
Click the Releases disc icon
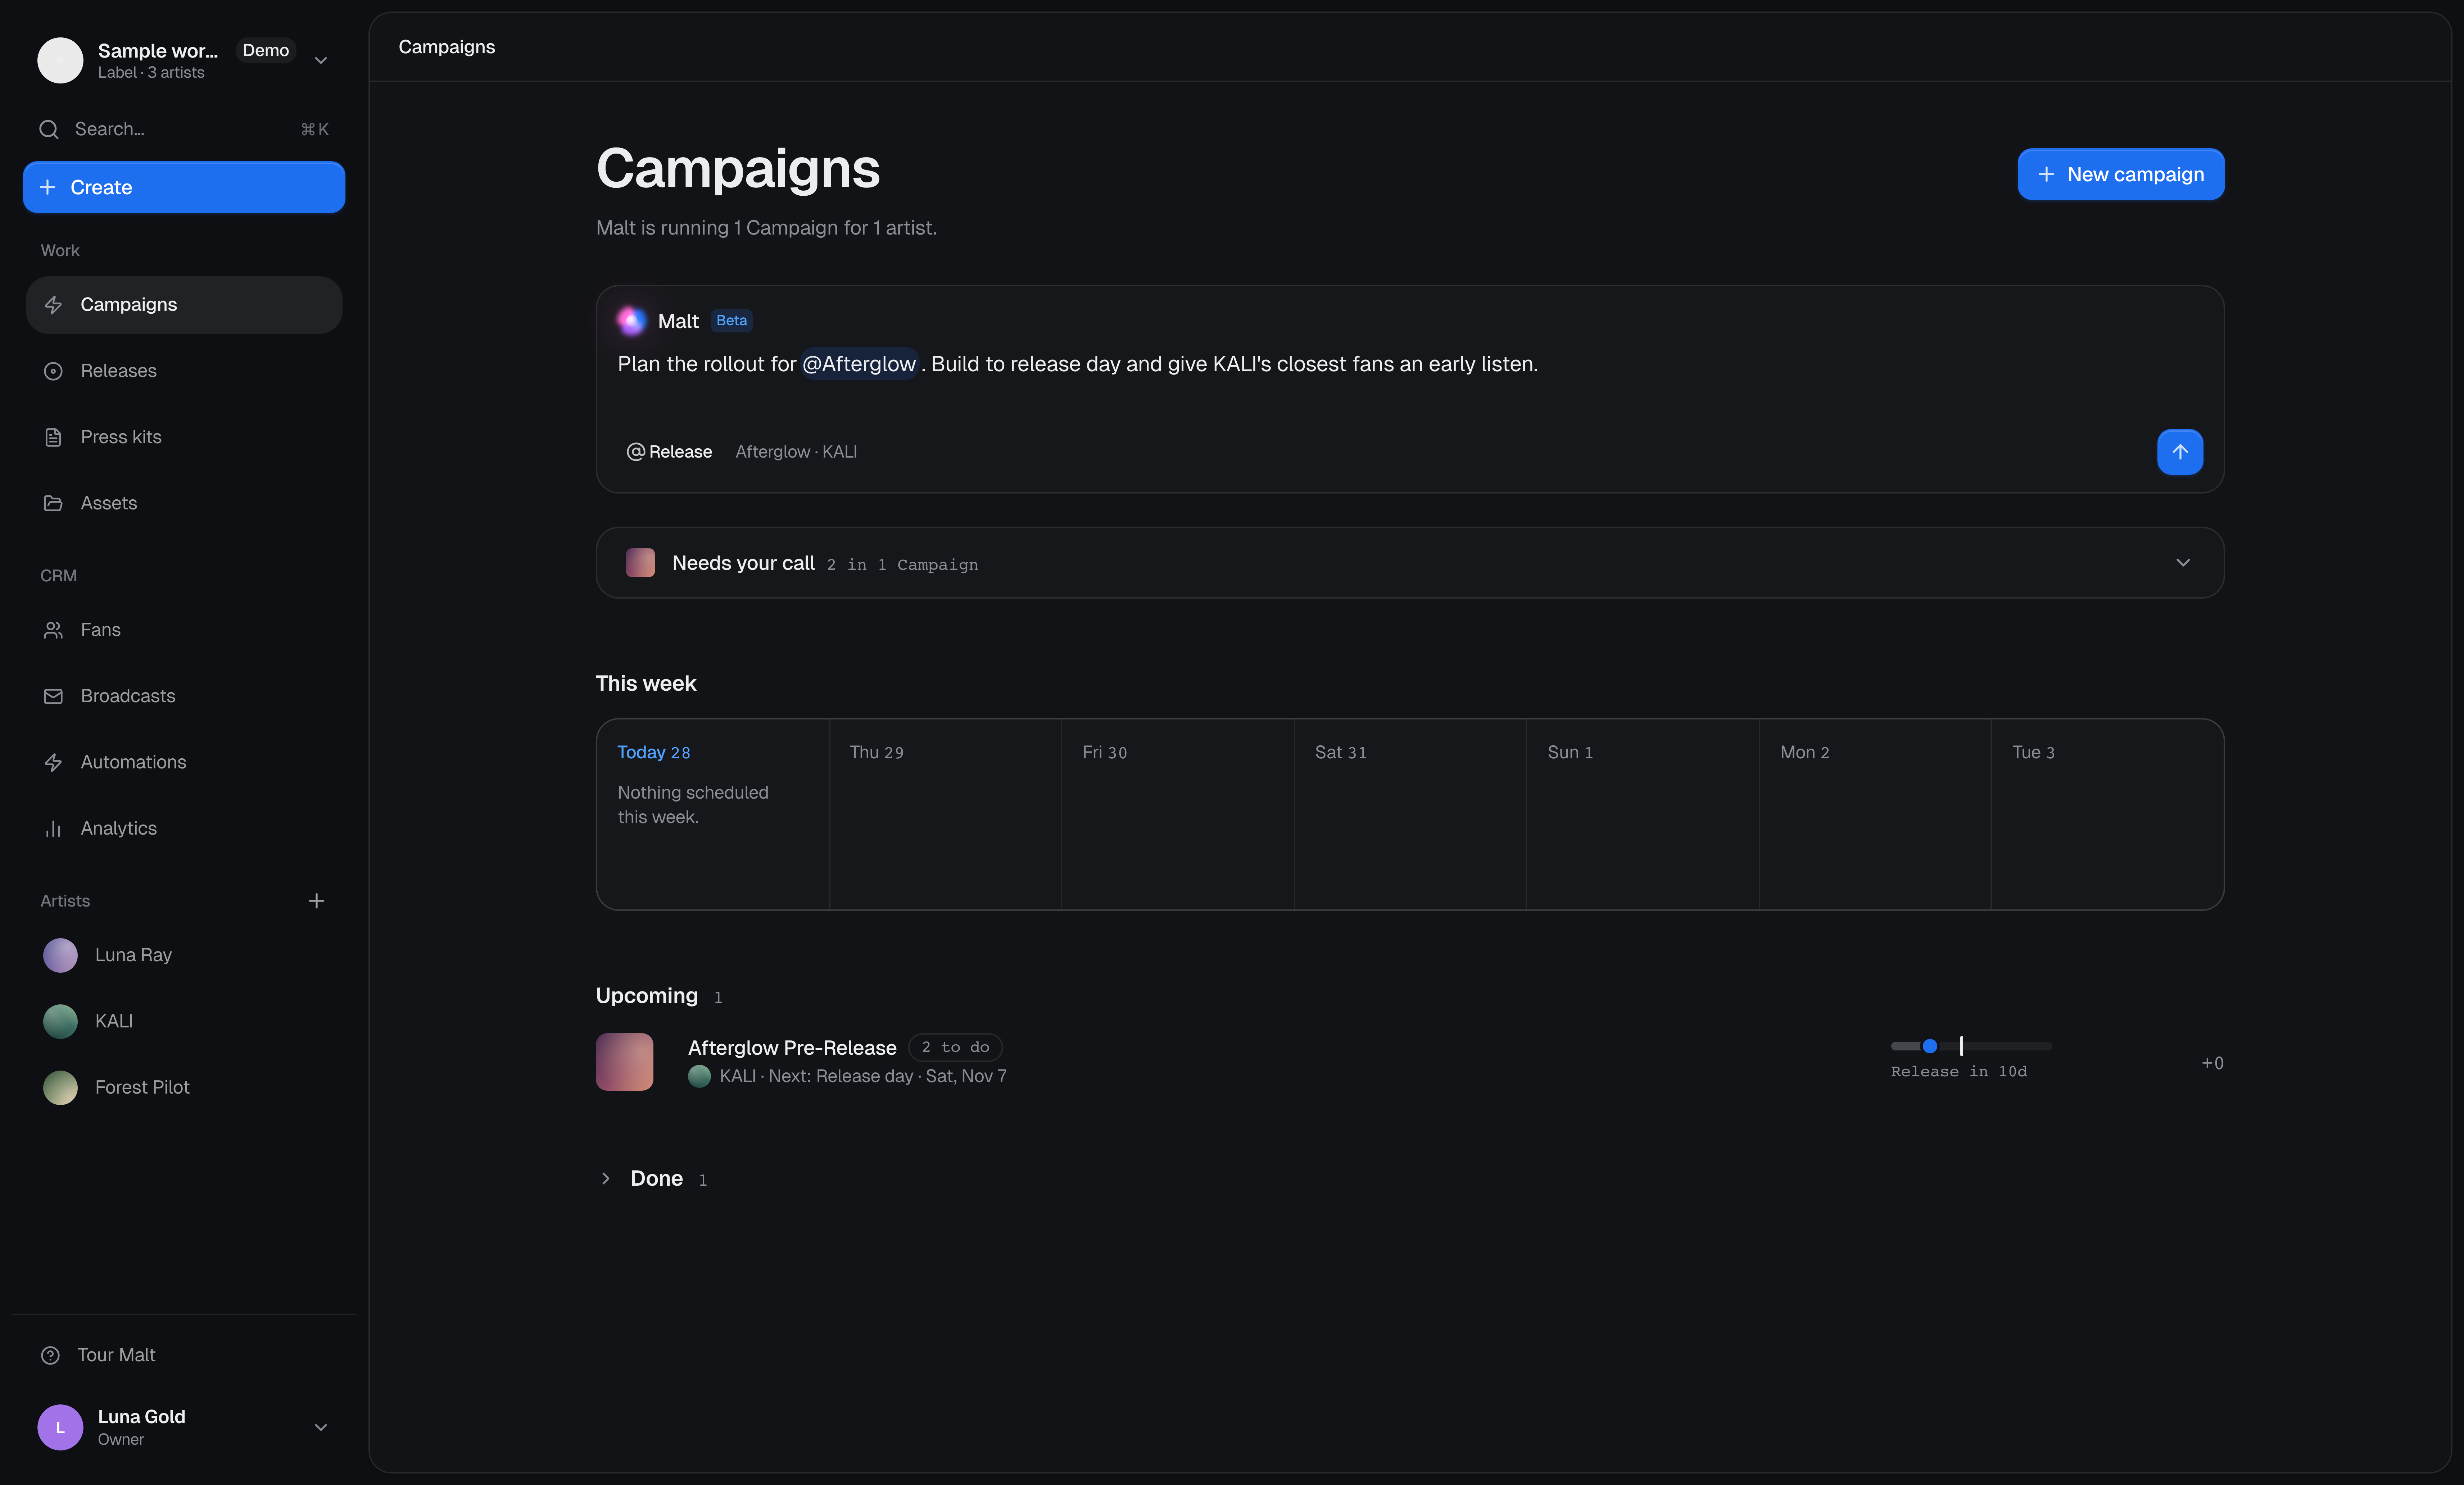click(53, 371)
